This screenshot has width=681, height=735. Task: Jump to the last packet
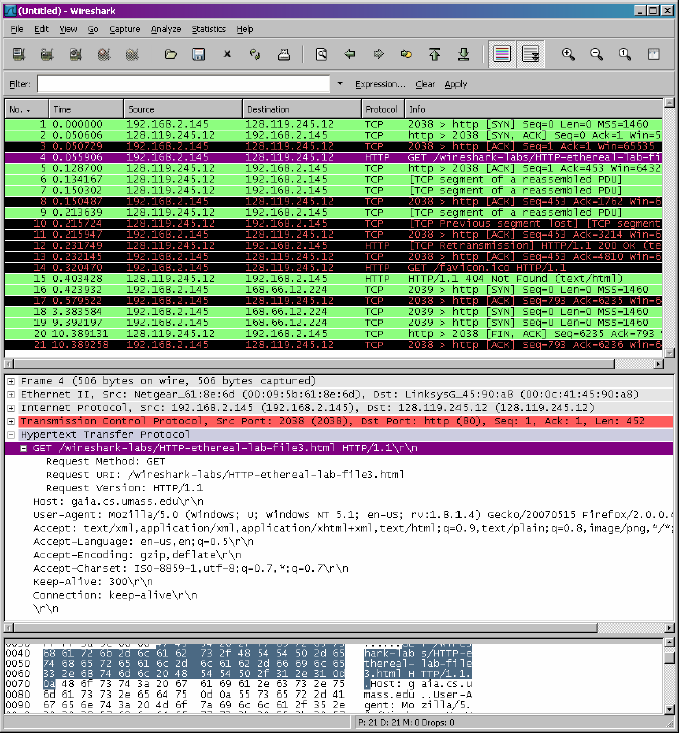tap(464, 54)
